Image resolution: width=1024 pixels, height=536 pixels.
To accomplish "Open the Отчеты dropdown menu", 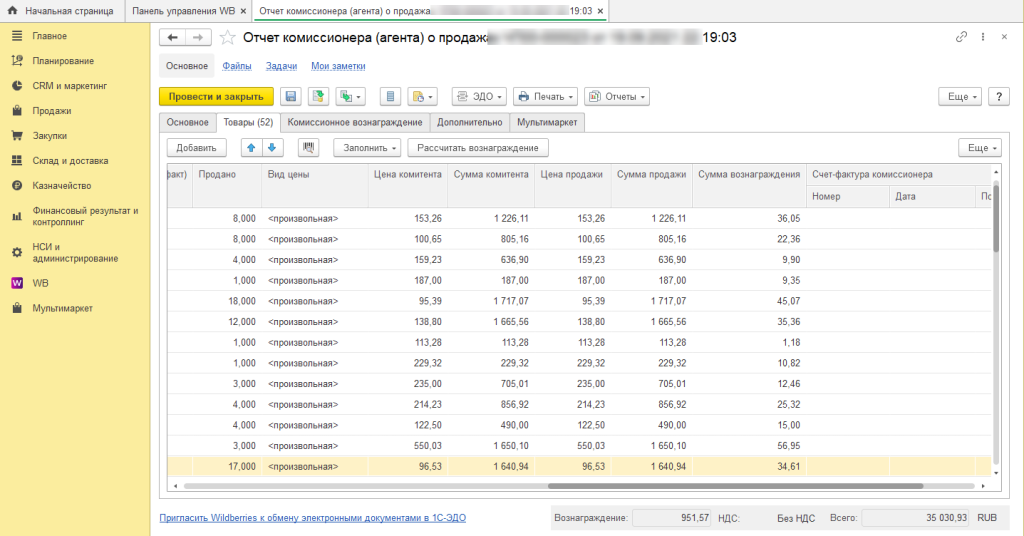I will coord(616,97).
